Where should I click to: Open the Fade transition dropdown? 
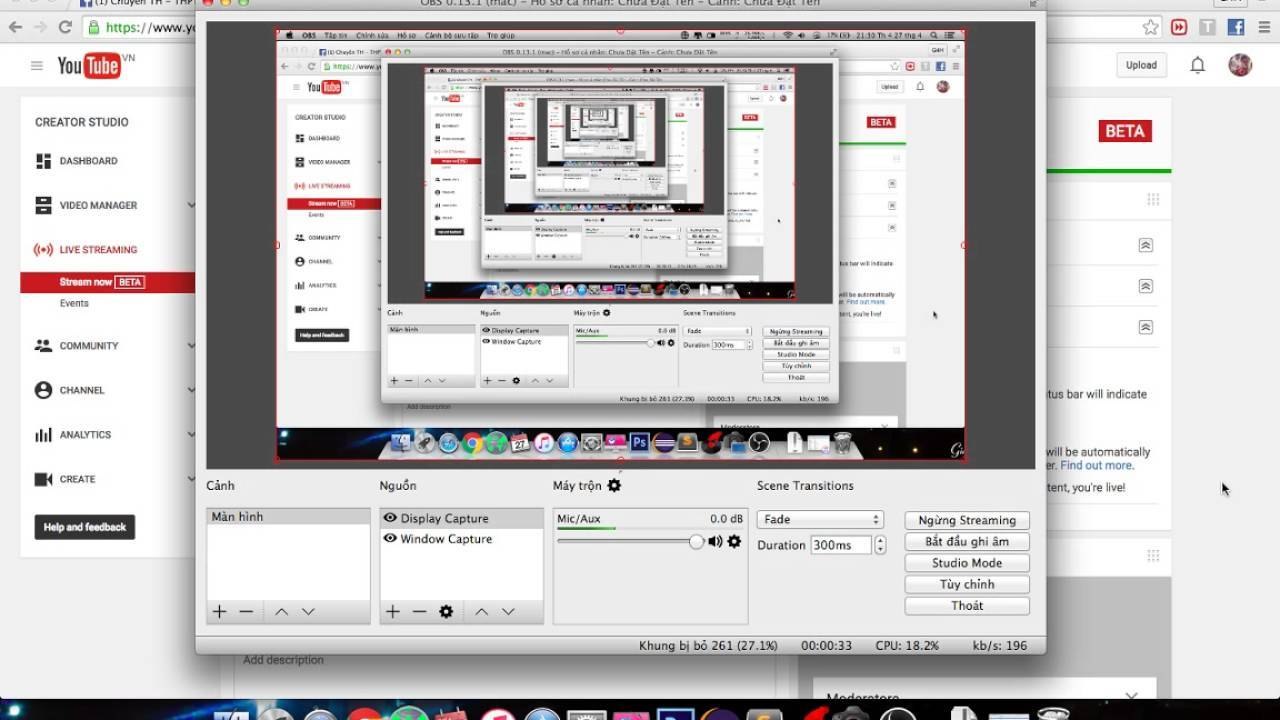(x=820, y=520)
